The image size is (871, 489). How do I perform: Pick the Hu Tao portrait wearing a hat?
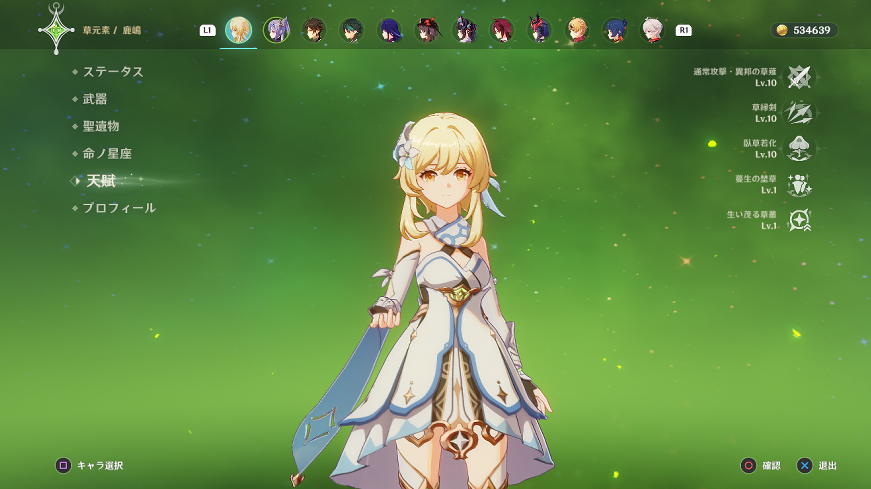point(427,30)
